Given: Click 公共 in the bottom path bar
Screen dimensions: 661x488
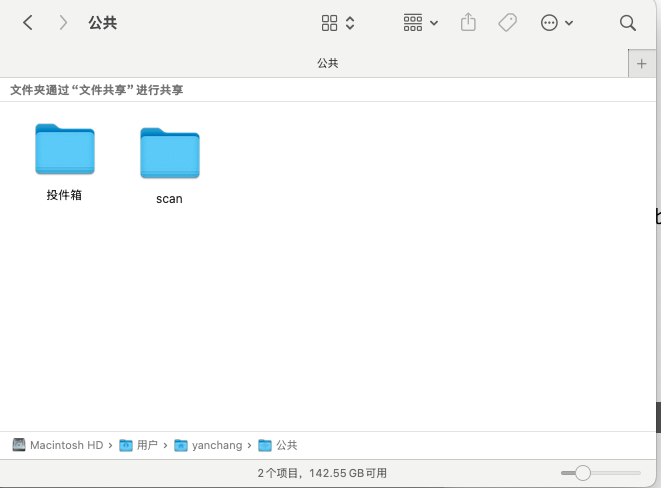Looking at the screenshot, I should click(x=278, y=445).
